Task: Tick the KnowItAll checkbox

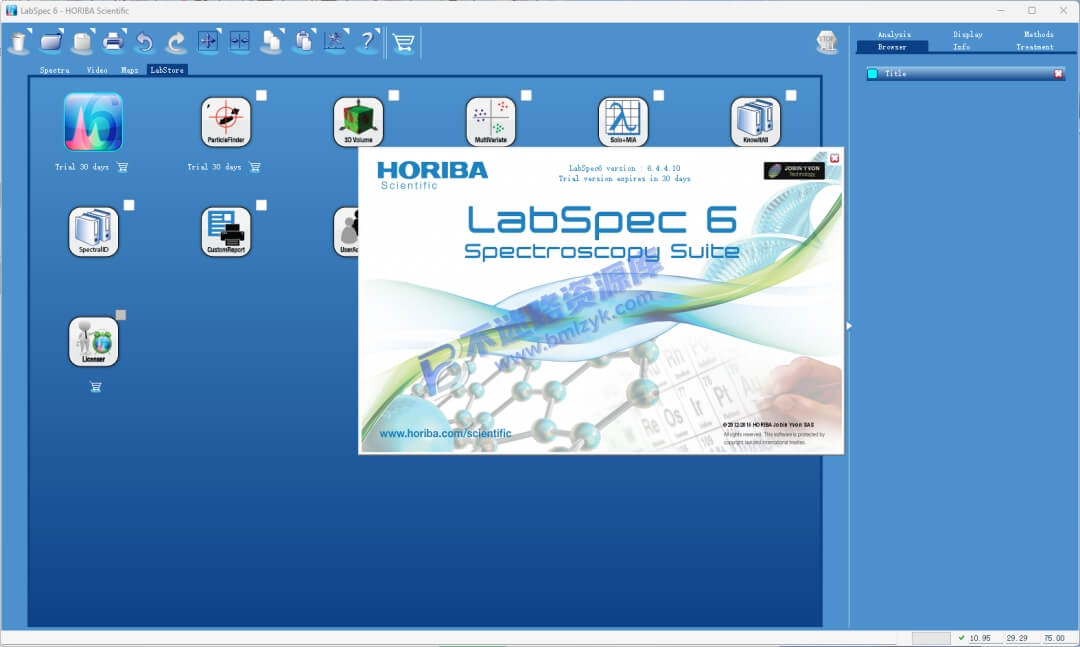Action: coord(791,96)
